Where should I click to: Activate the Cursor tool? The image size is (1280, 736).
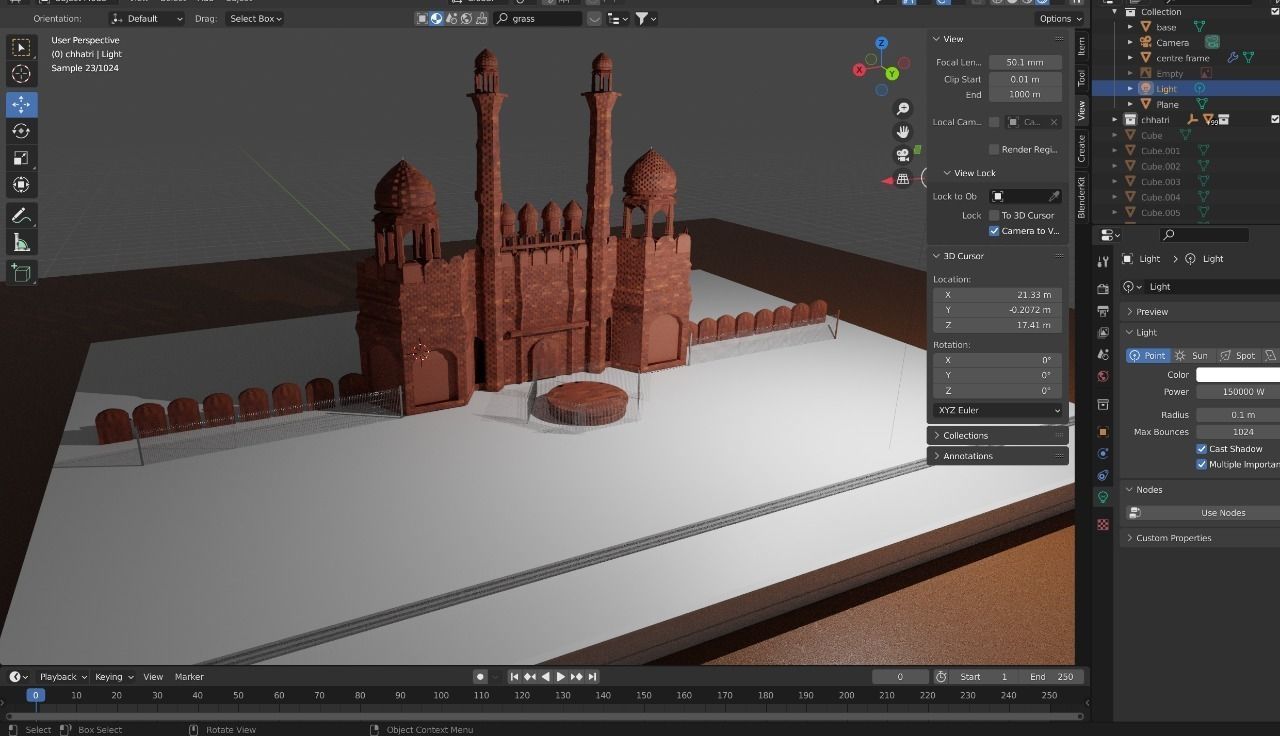click(21, 74)
